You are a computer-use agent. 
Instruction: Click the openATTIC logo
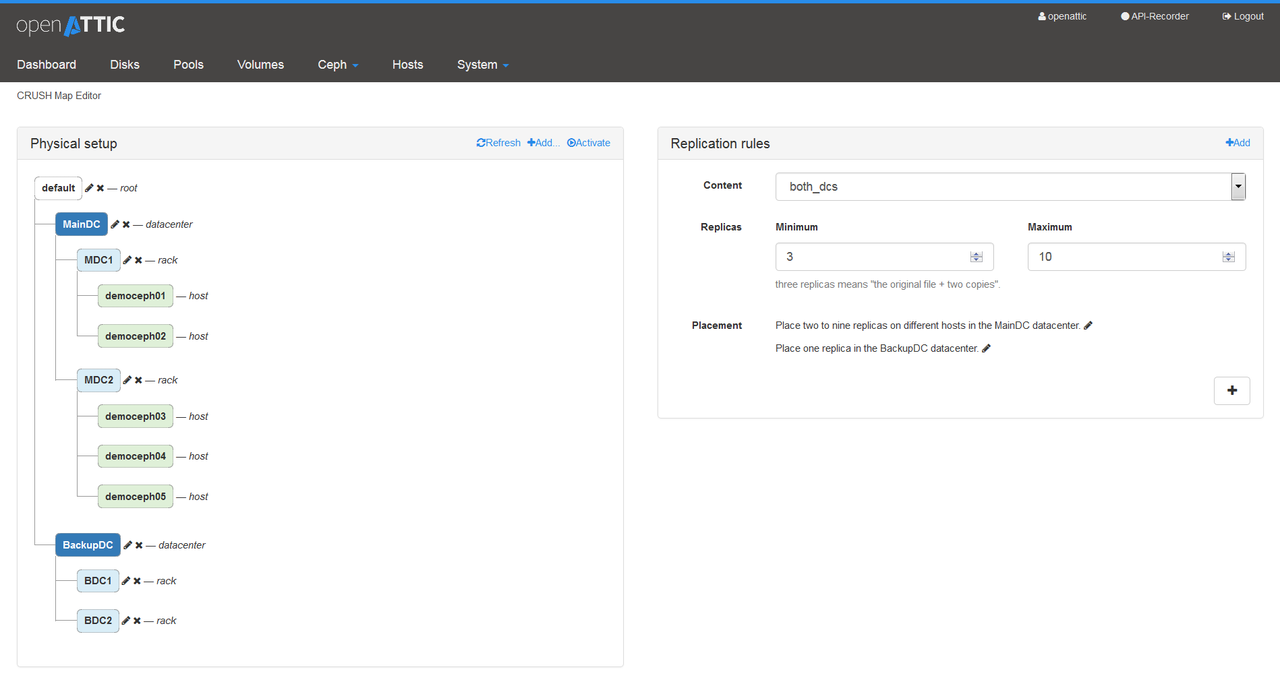point(70,26)
